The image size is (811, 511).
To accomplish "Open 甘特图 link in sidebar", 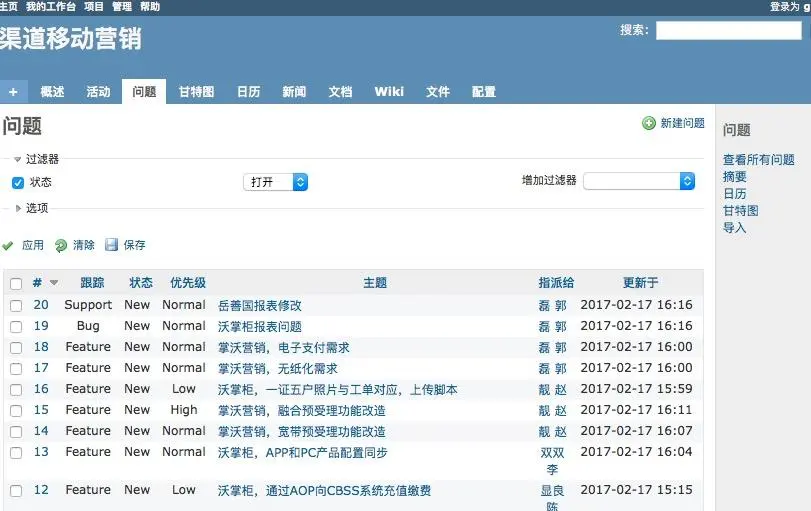I will tap(741, 211).
